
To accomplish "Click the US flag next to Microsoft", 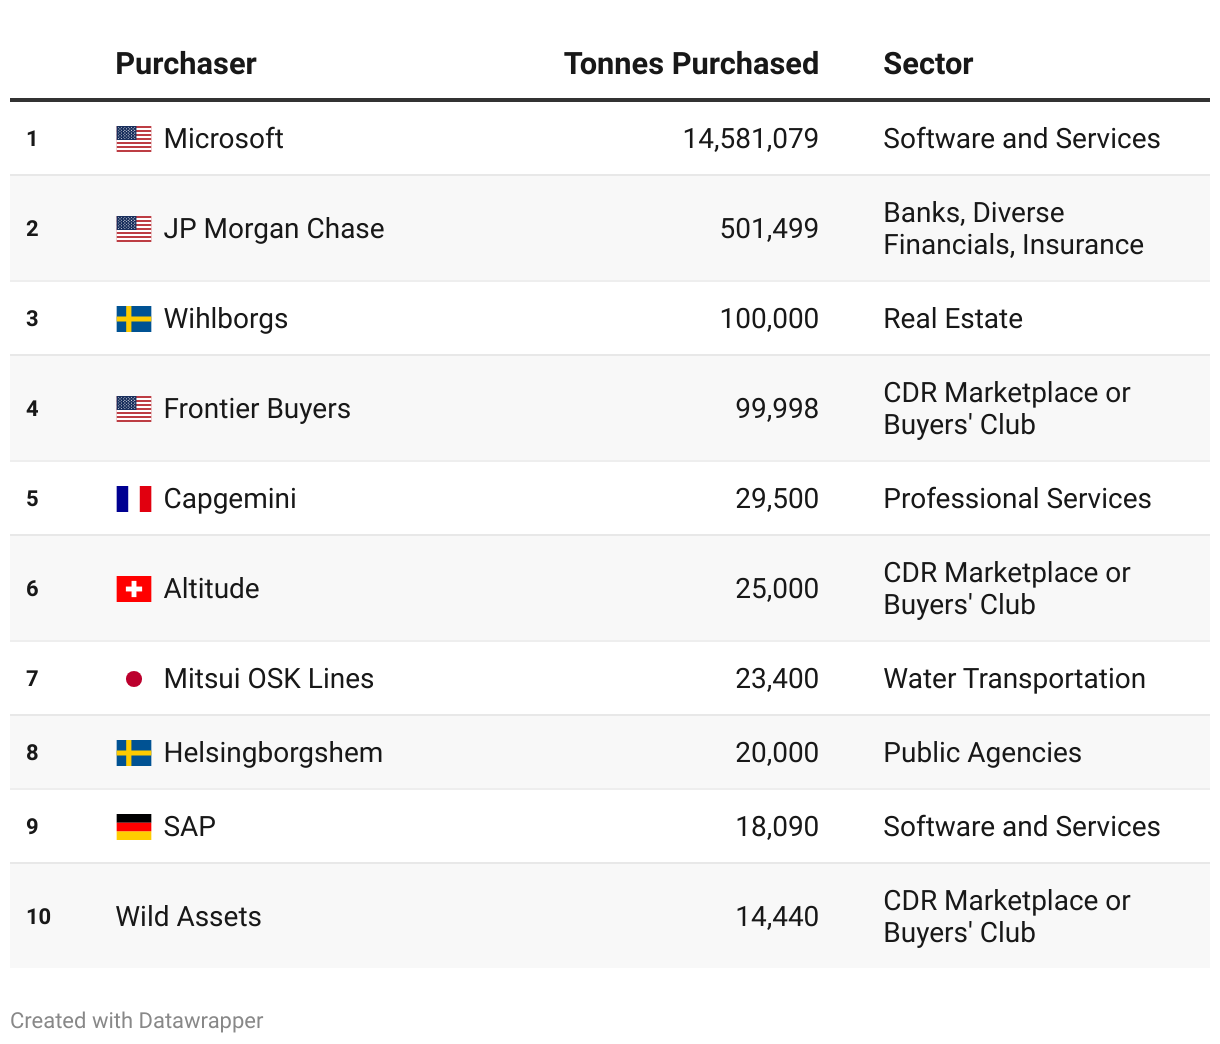I will coord(134,139).
